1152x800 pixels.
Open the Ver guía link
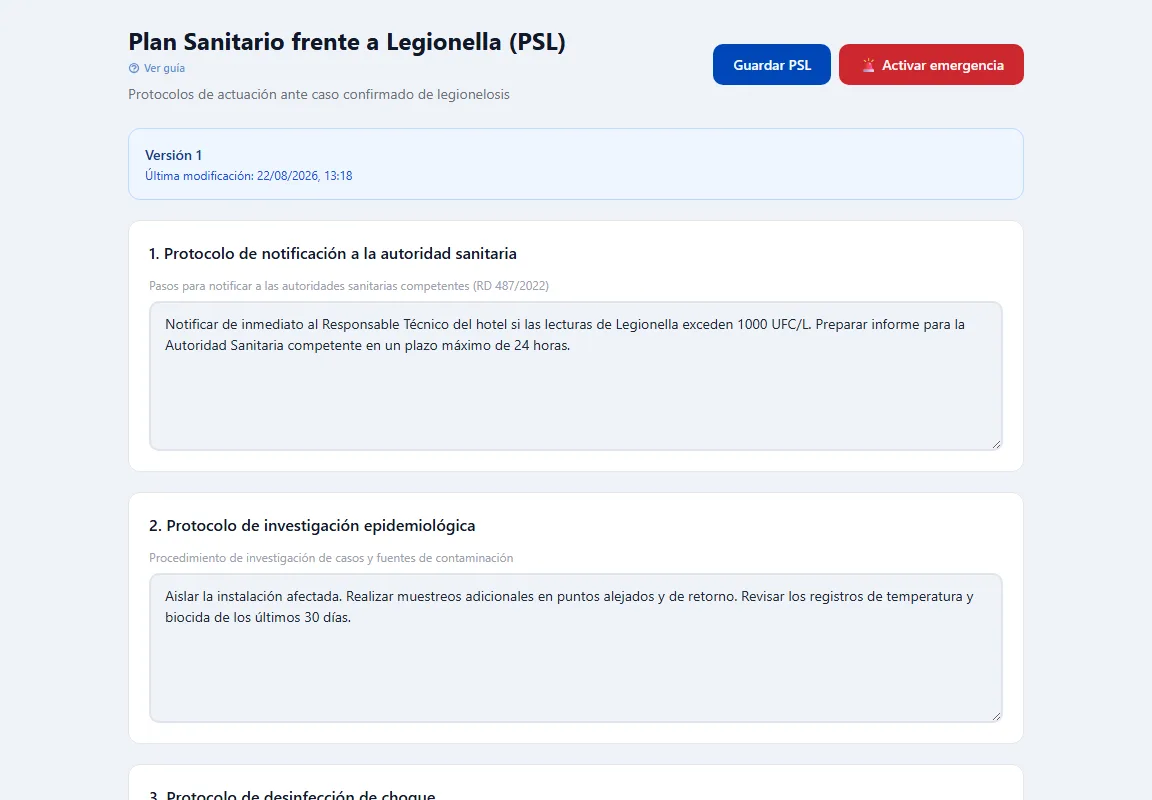point(156,68)
